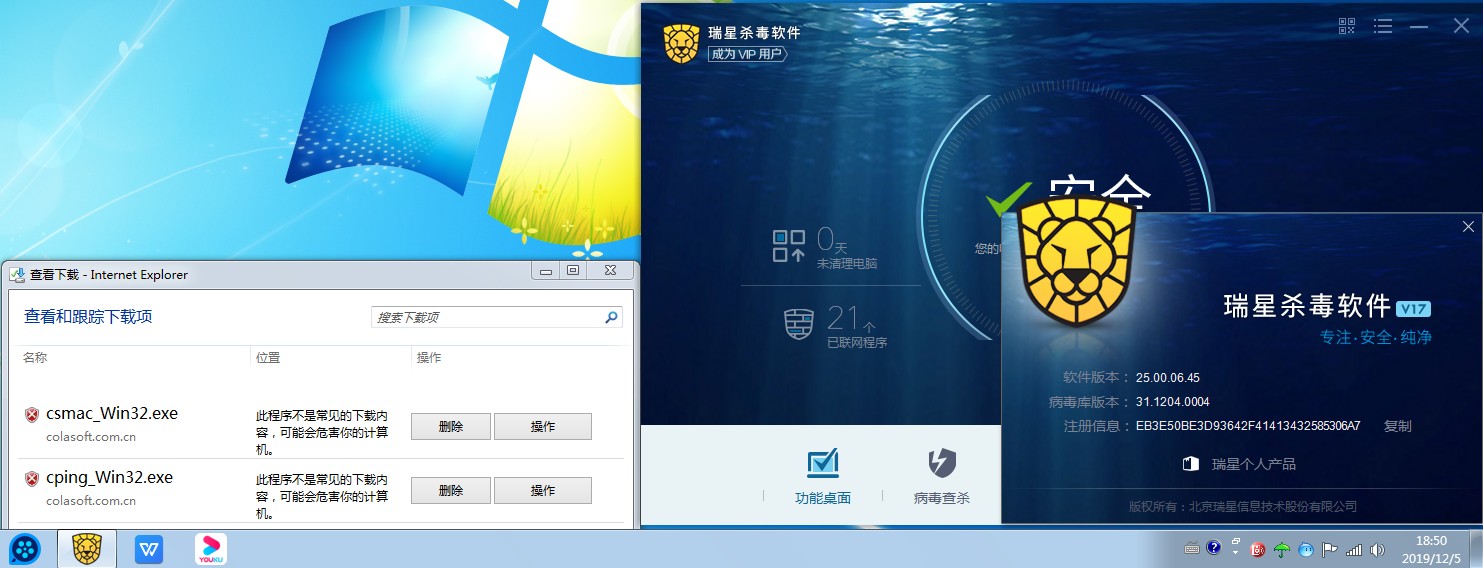This screenshot has width=1483, height=568.
Task: Click red warning shield beside csmac_Win32.exe
Action: pyautogui.click(x=32, y=414)
